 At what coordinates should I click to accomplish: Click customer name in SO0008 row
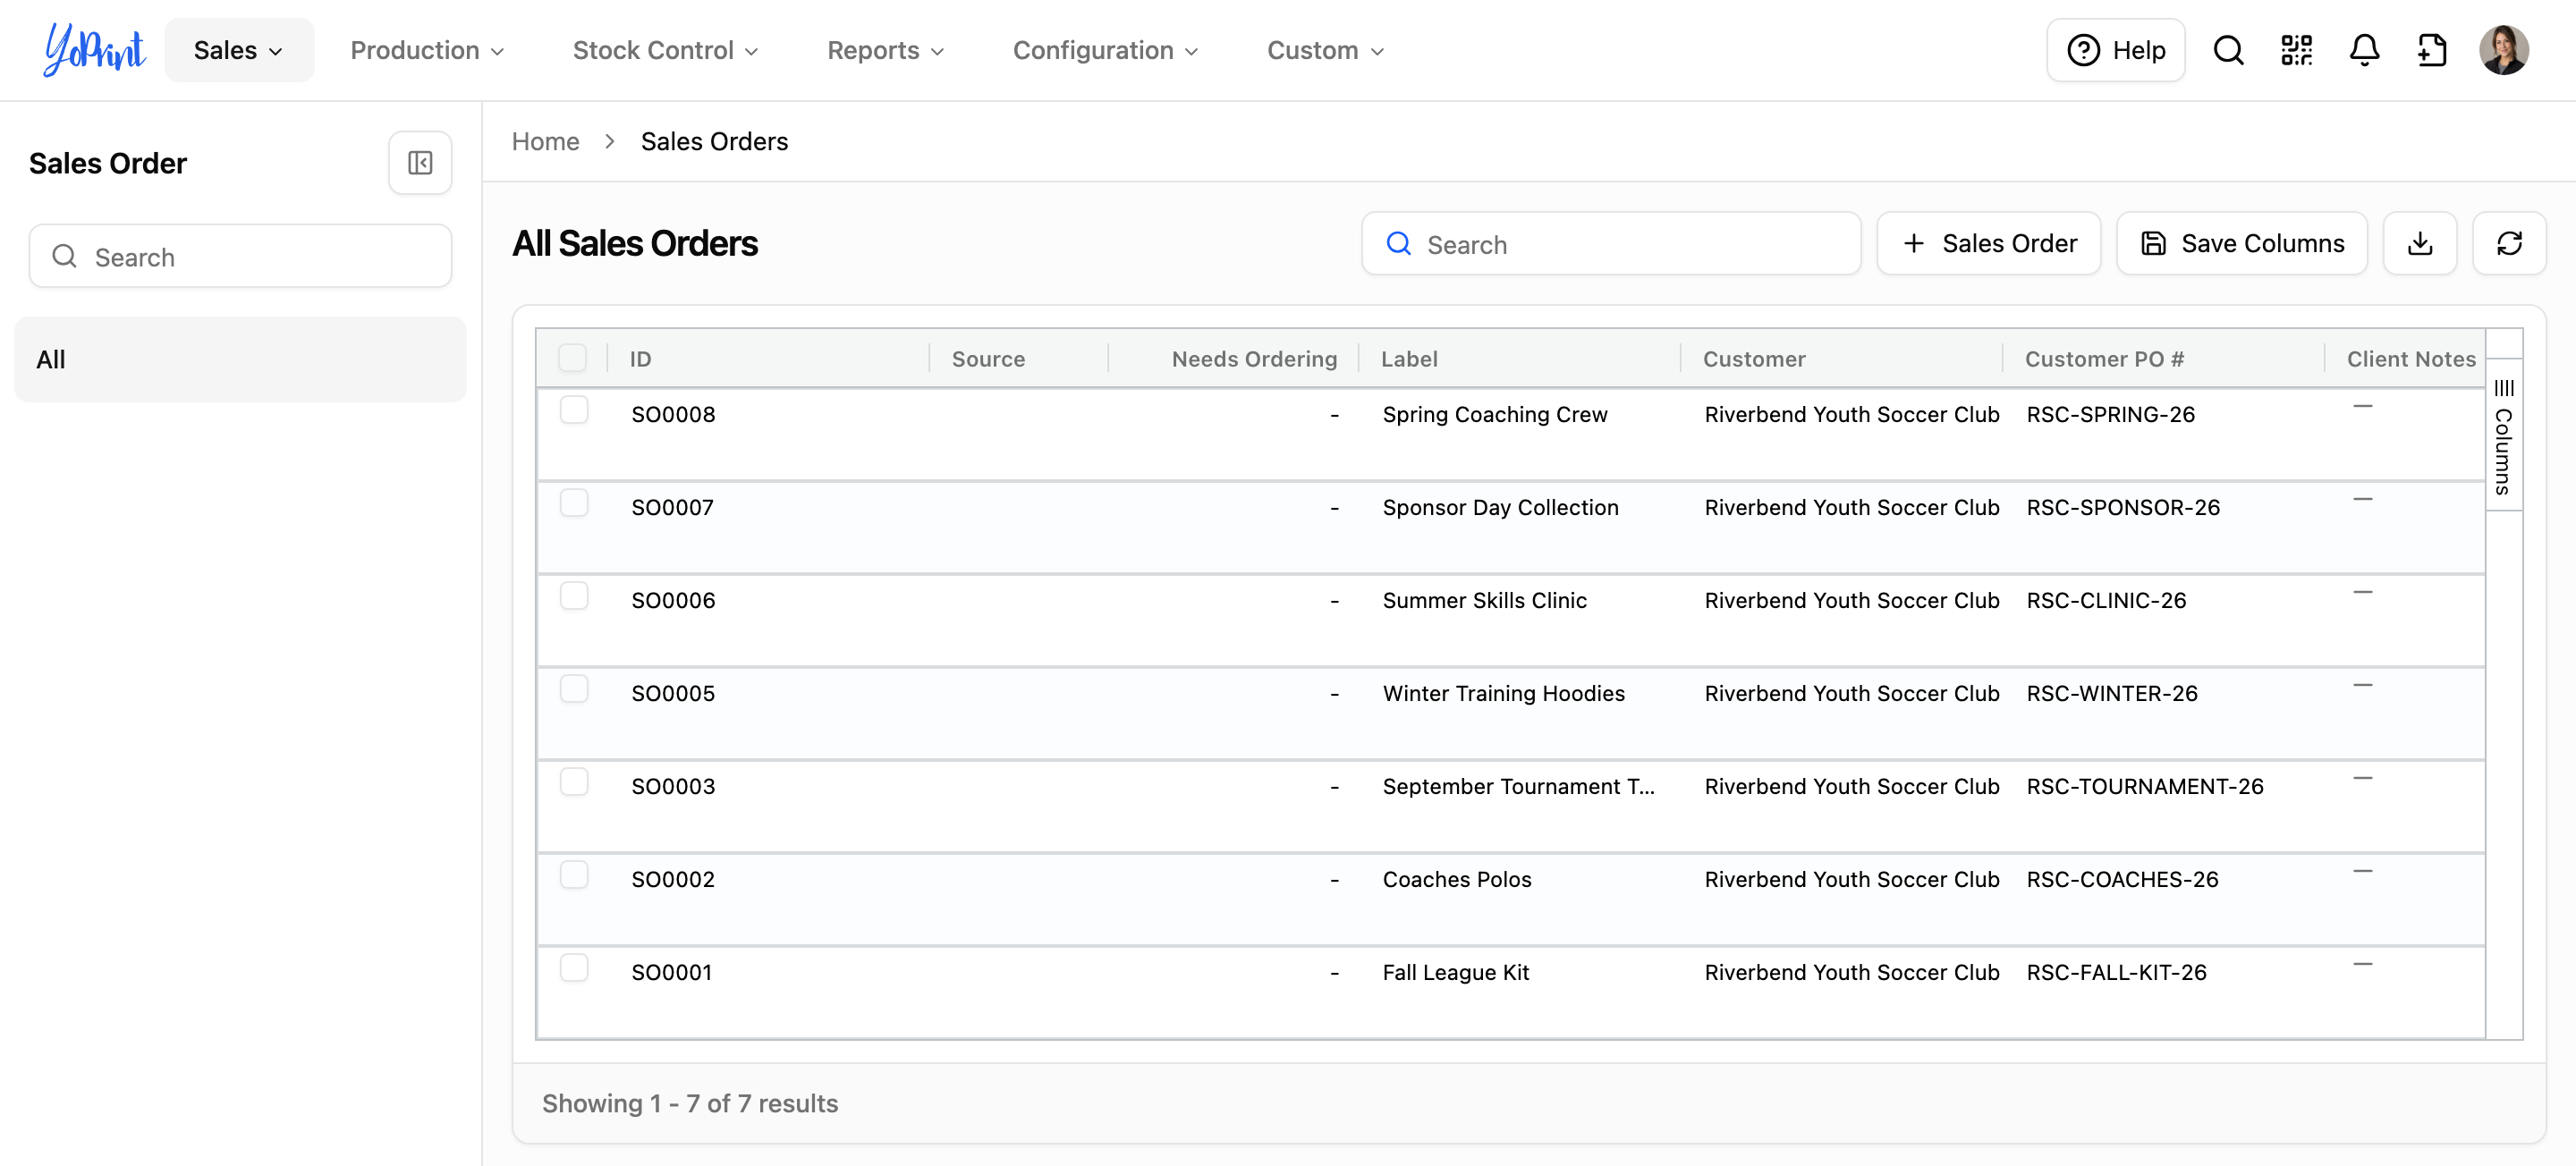click(x=1851, y=414)
